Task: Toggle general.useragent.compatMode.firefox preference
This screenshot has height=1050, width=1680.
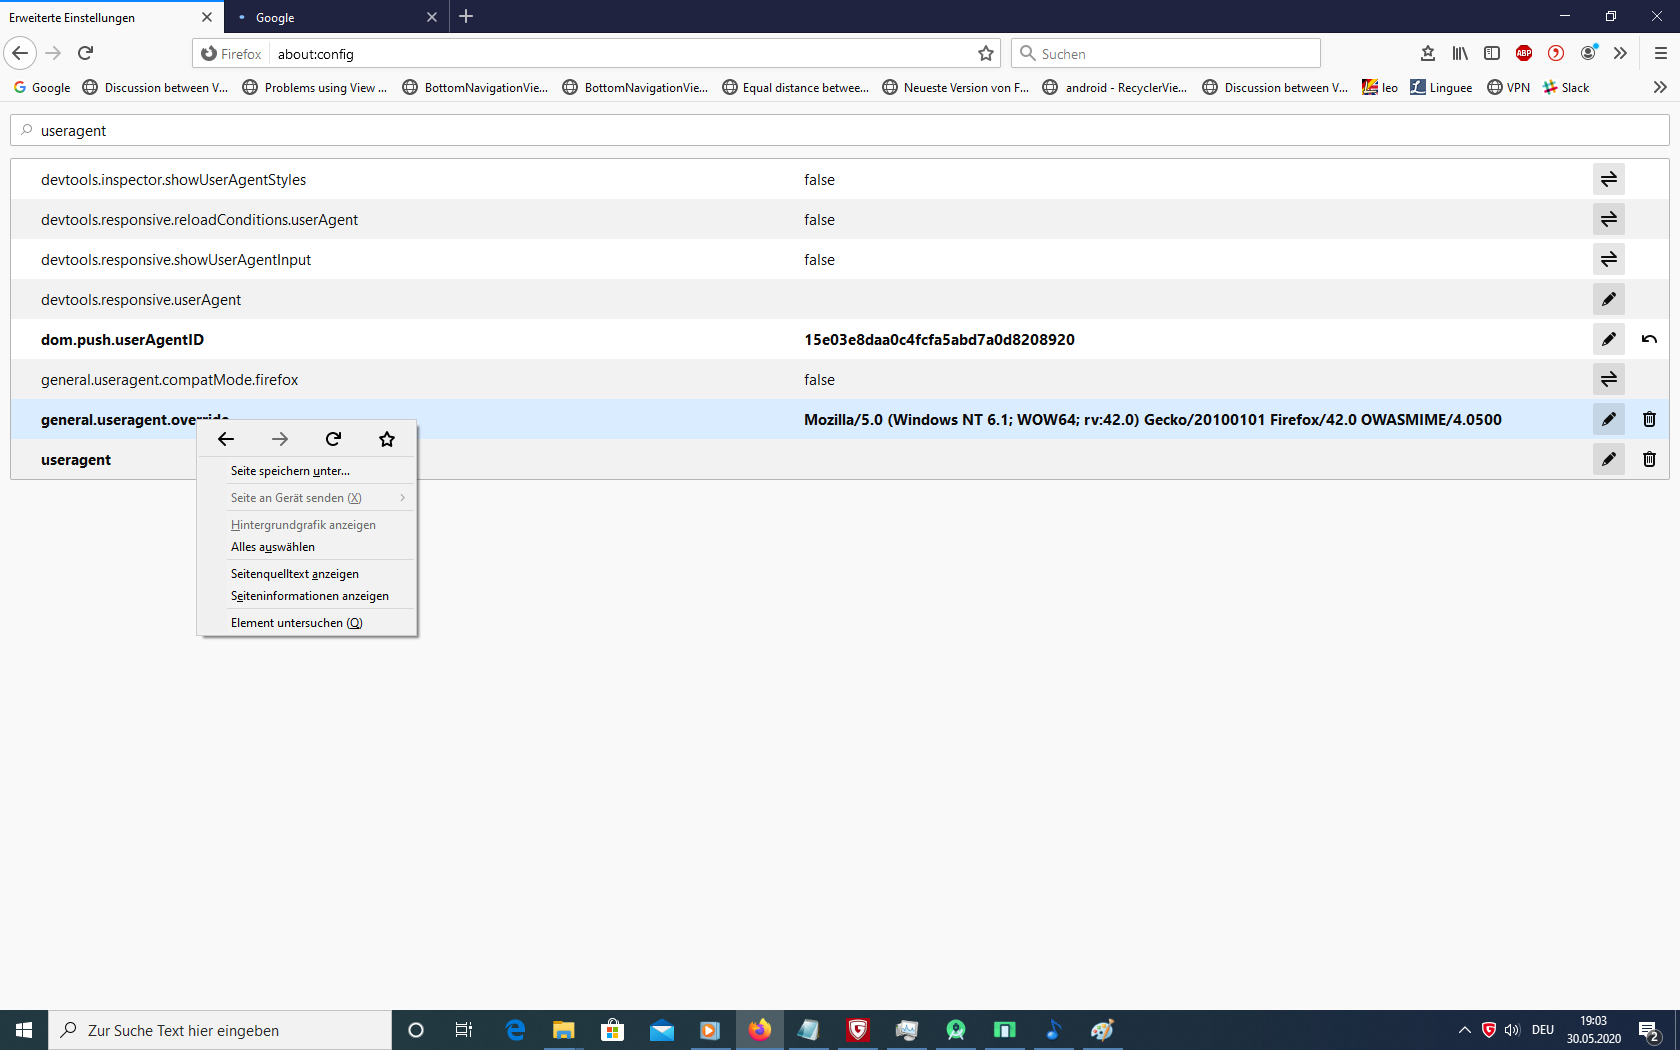Action: 1608,379
